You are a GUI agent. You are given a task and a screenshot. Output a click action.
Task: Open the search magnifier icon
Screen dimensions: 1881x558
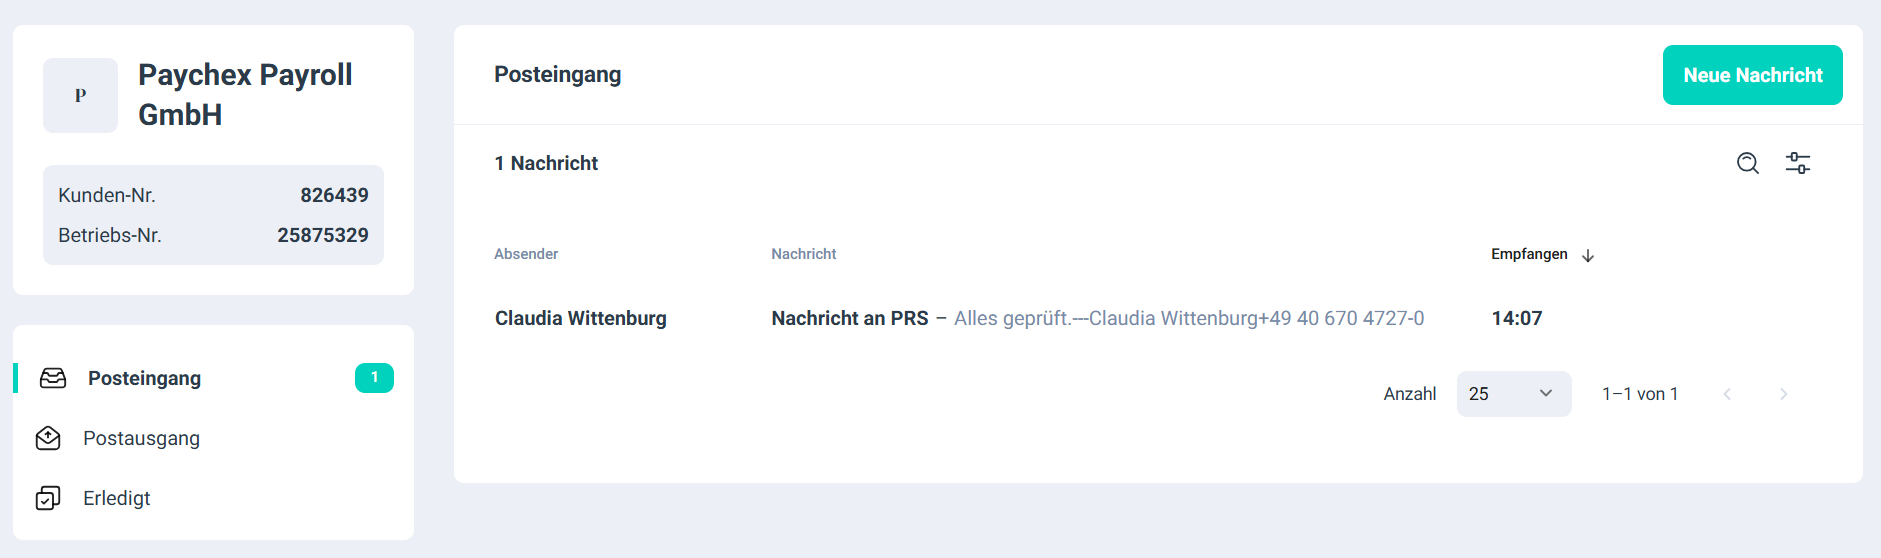click(1747, 163)
